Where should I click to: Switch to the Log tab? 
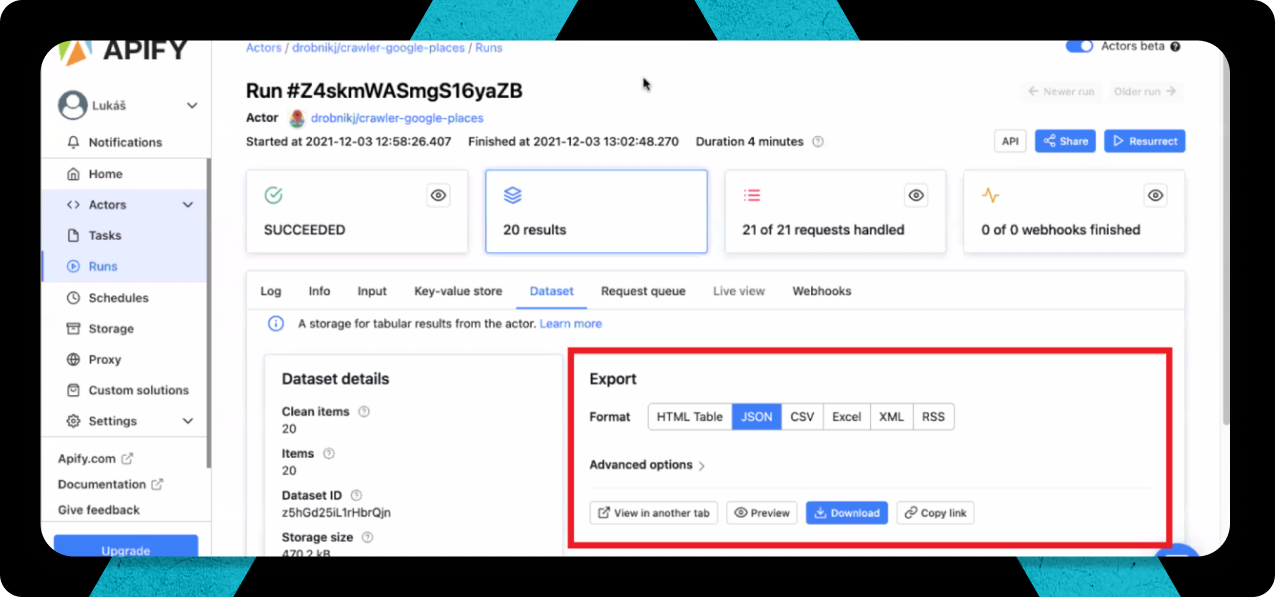[x=271, y=291]
